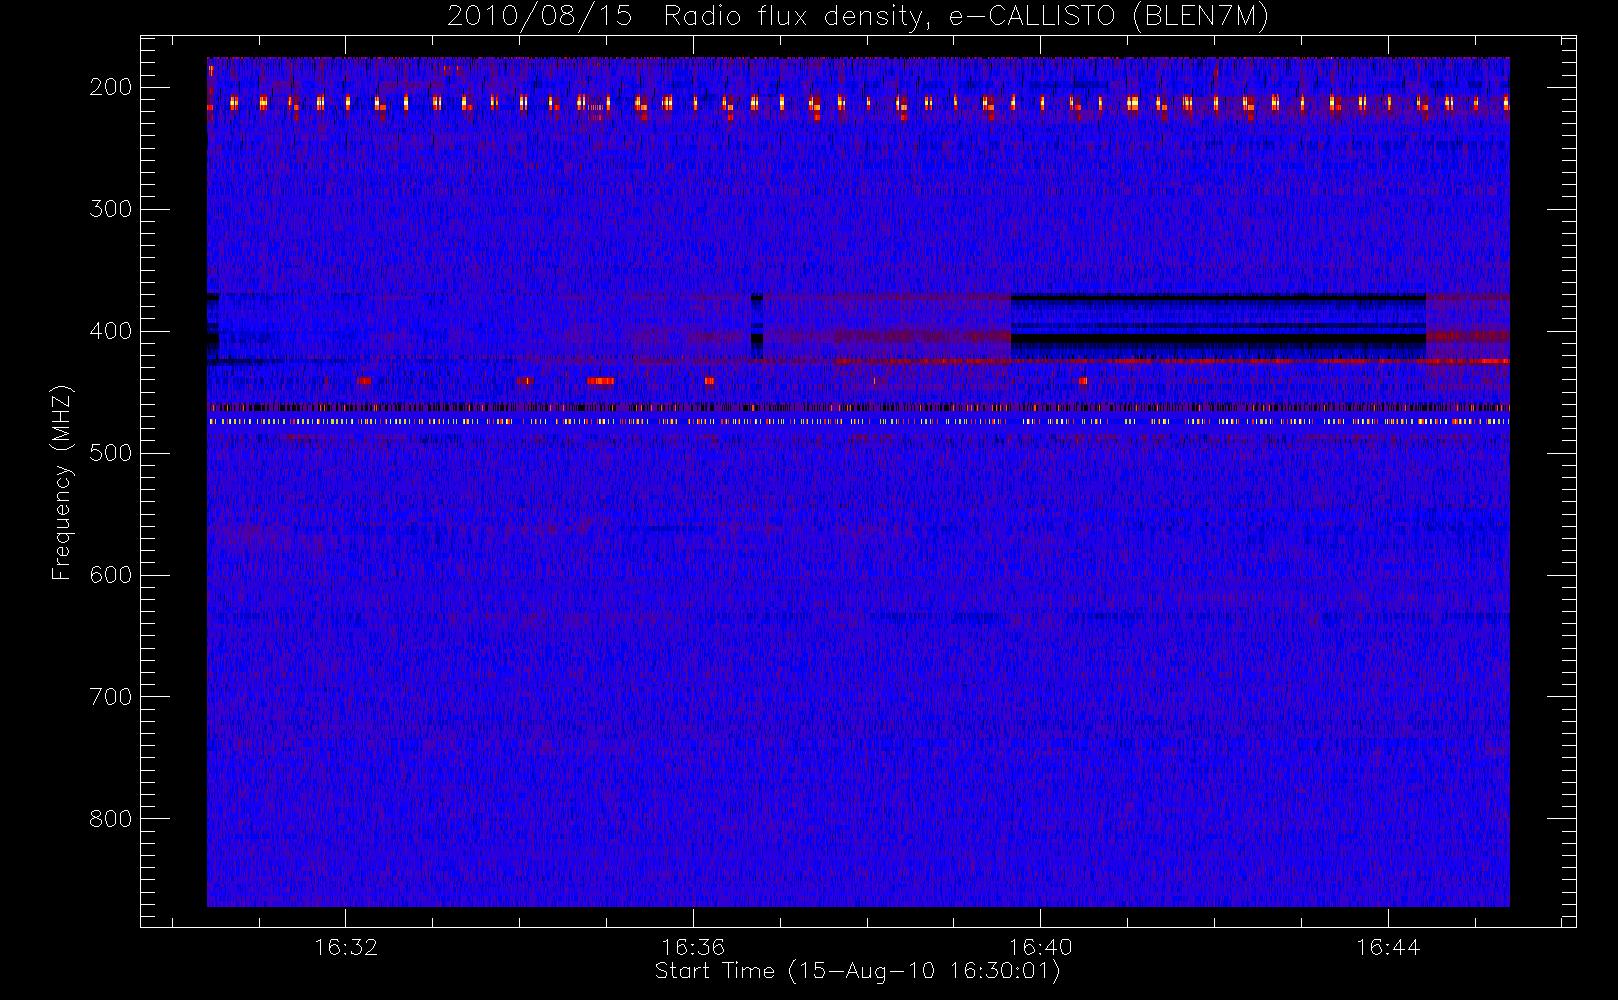Select the 200 frequency tick label
This screenshot has height=1000, width=1618.
(x=111, y=87)
